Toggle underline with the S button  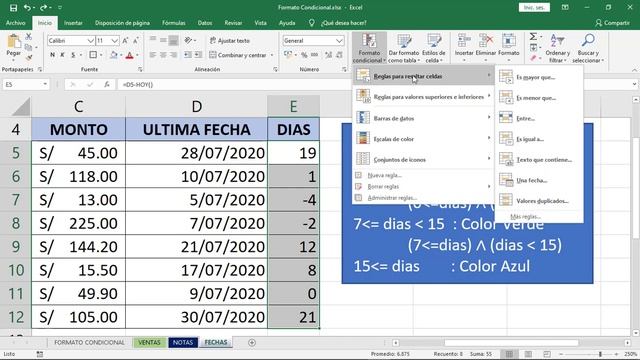pyautogui.click(x=73, y=55)
